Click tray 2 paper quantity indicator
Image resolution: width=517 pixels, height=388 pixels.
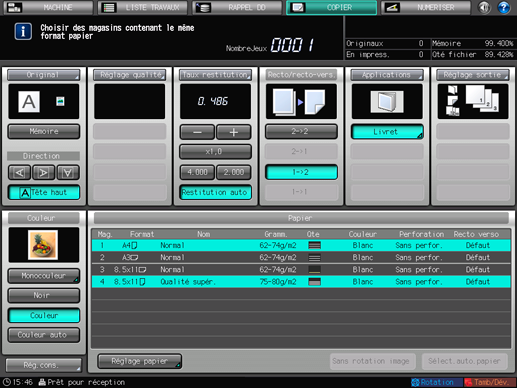(x=314, y=257)
